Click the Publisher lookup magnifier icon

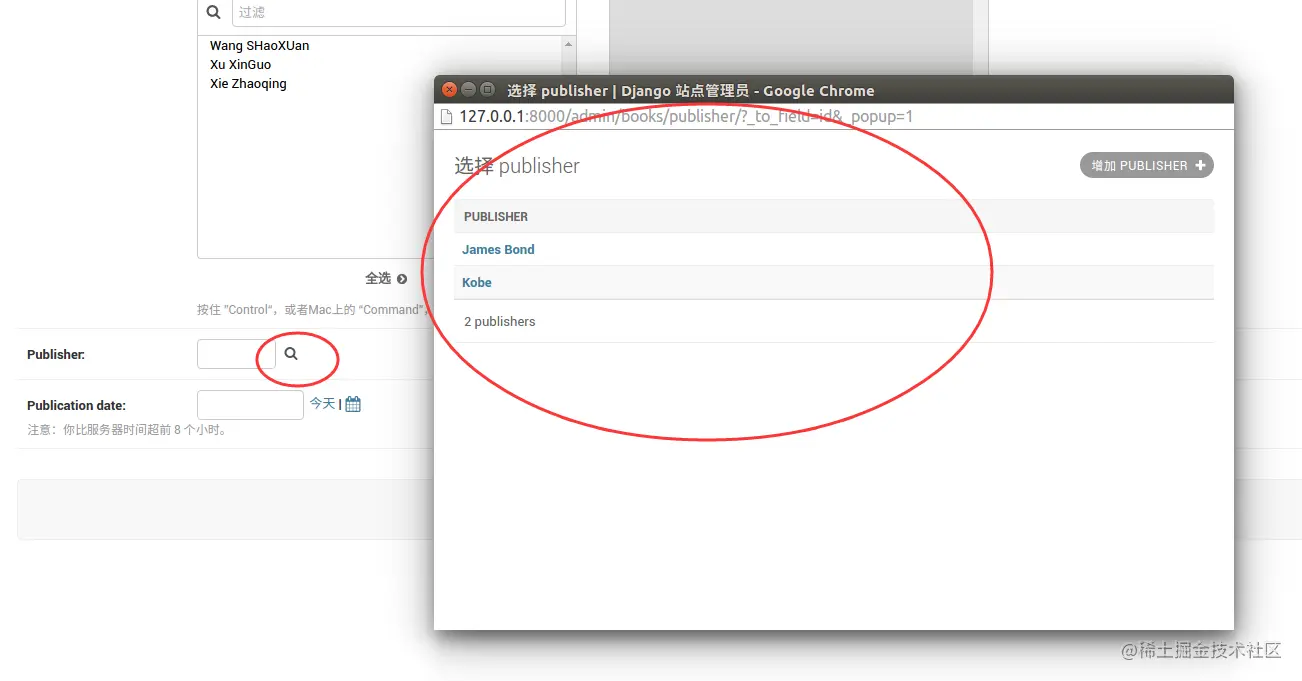click(x=291, y=354)
